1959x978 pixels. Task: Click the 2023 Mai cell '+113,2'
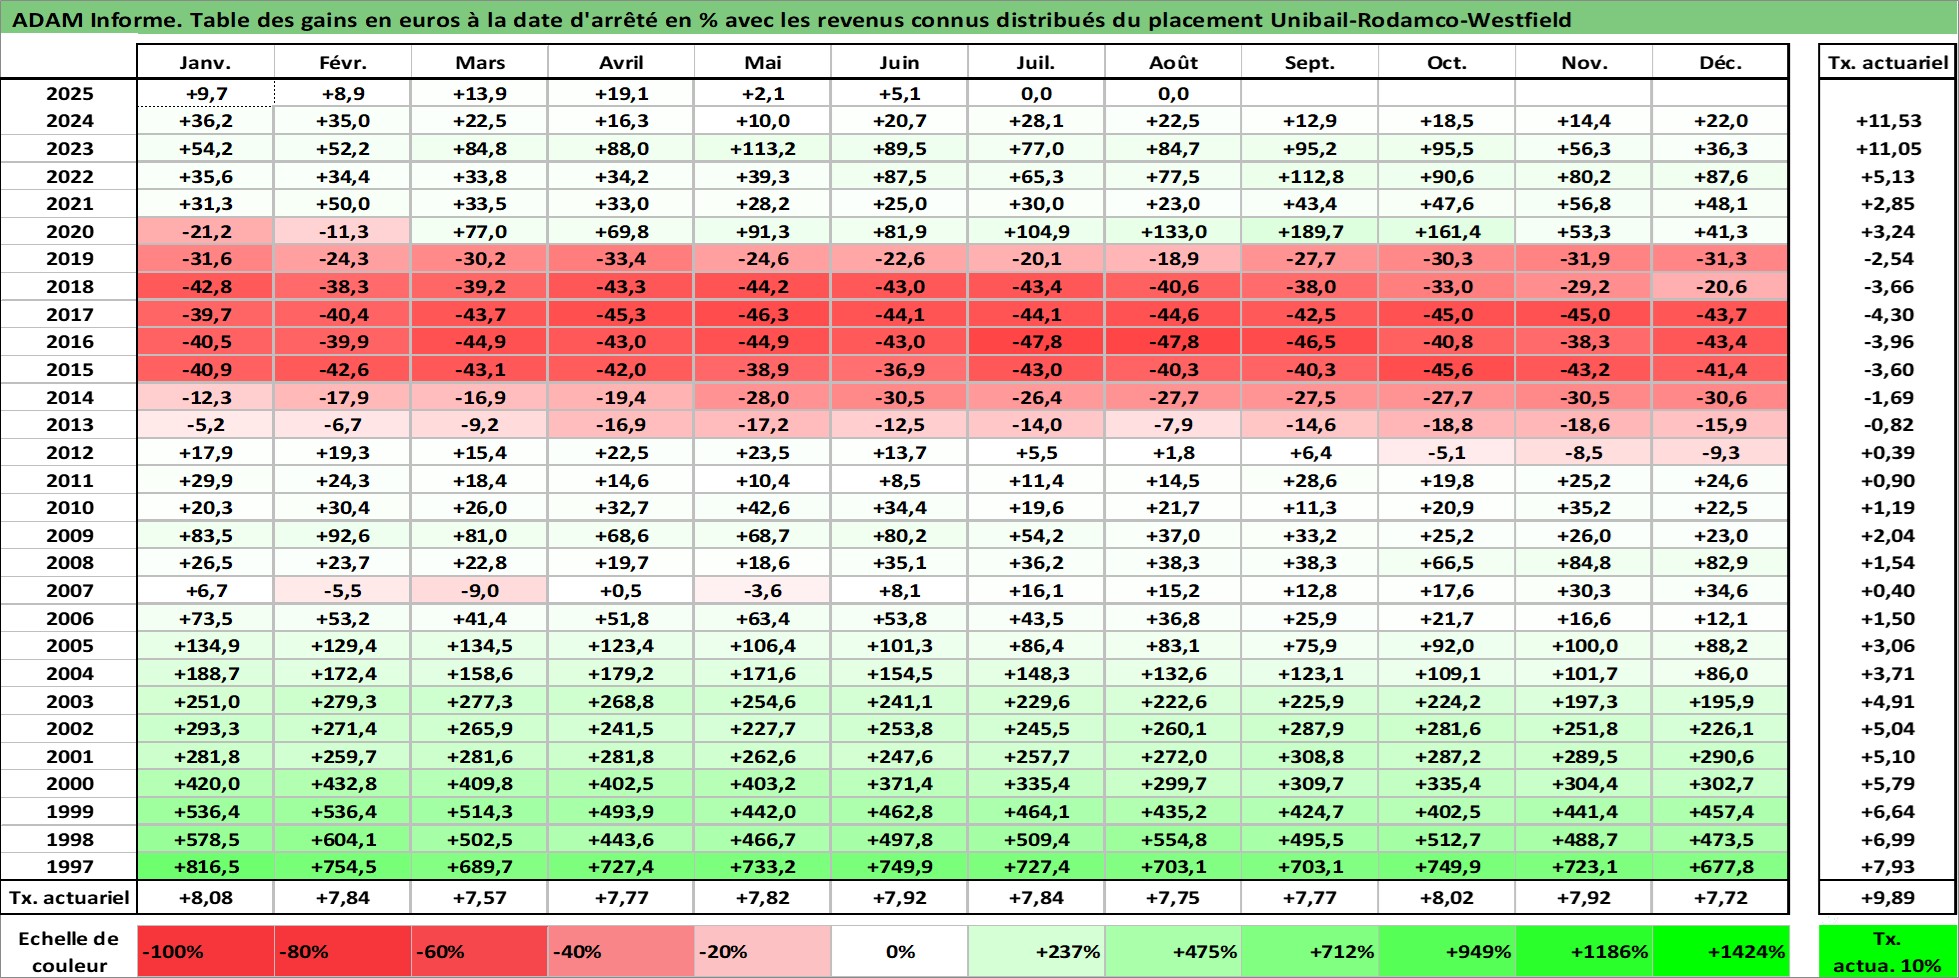(x=763, y=148)
